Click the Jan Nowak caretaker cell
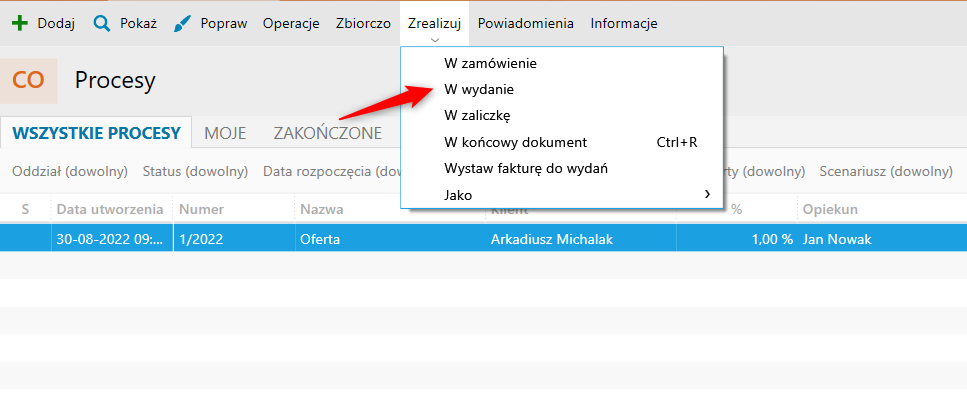This screenshot has height=397, width=967. pos(882,239)
